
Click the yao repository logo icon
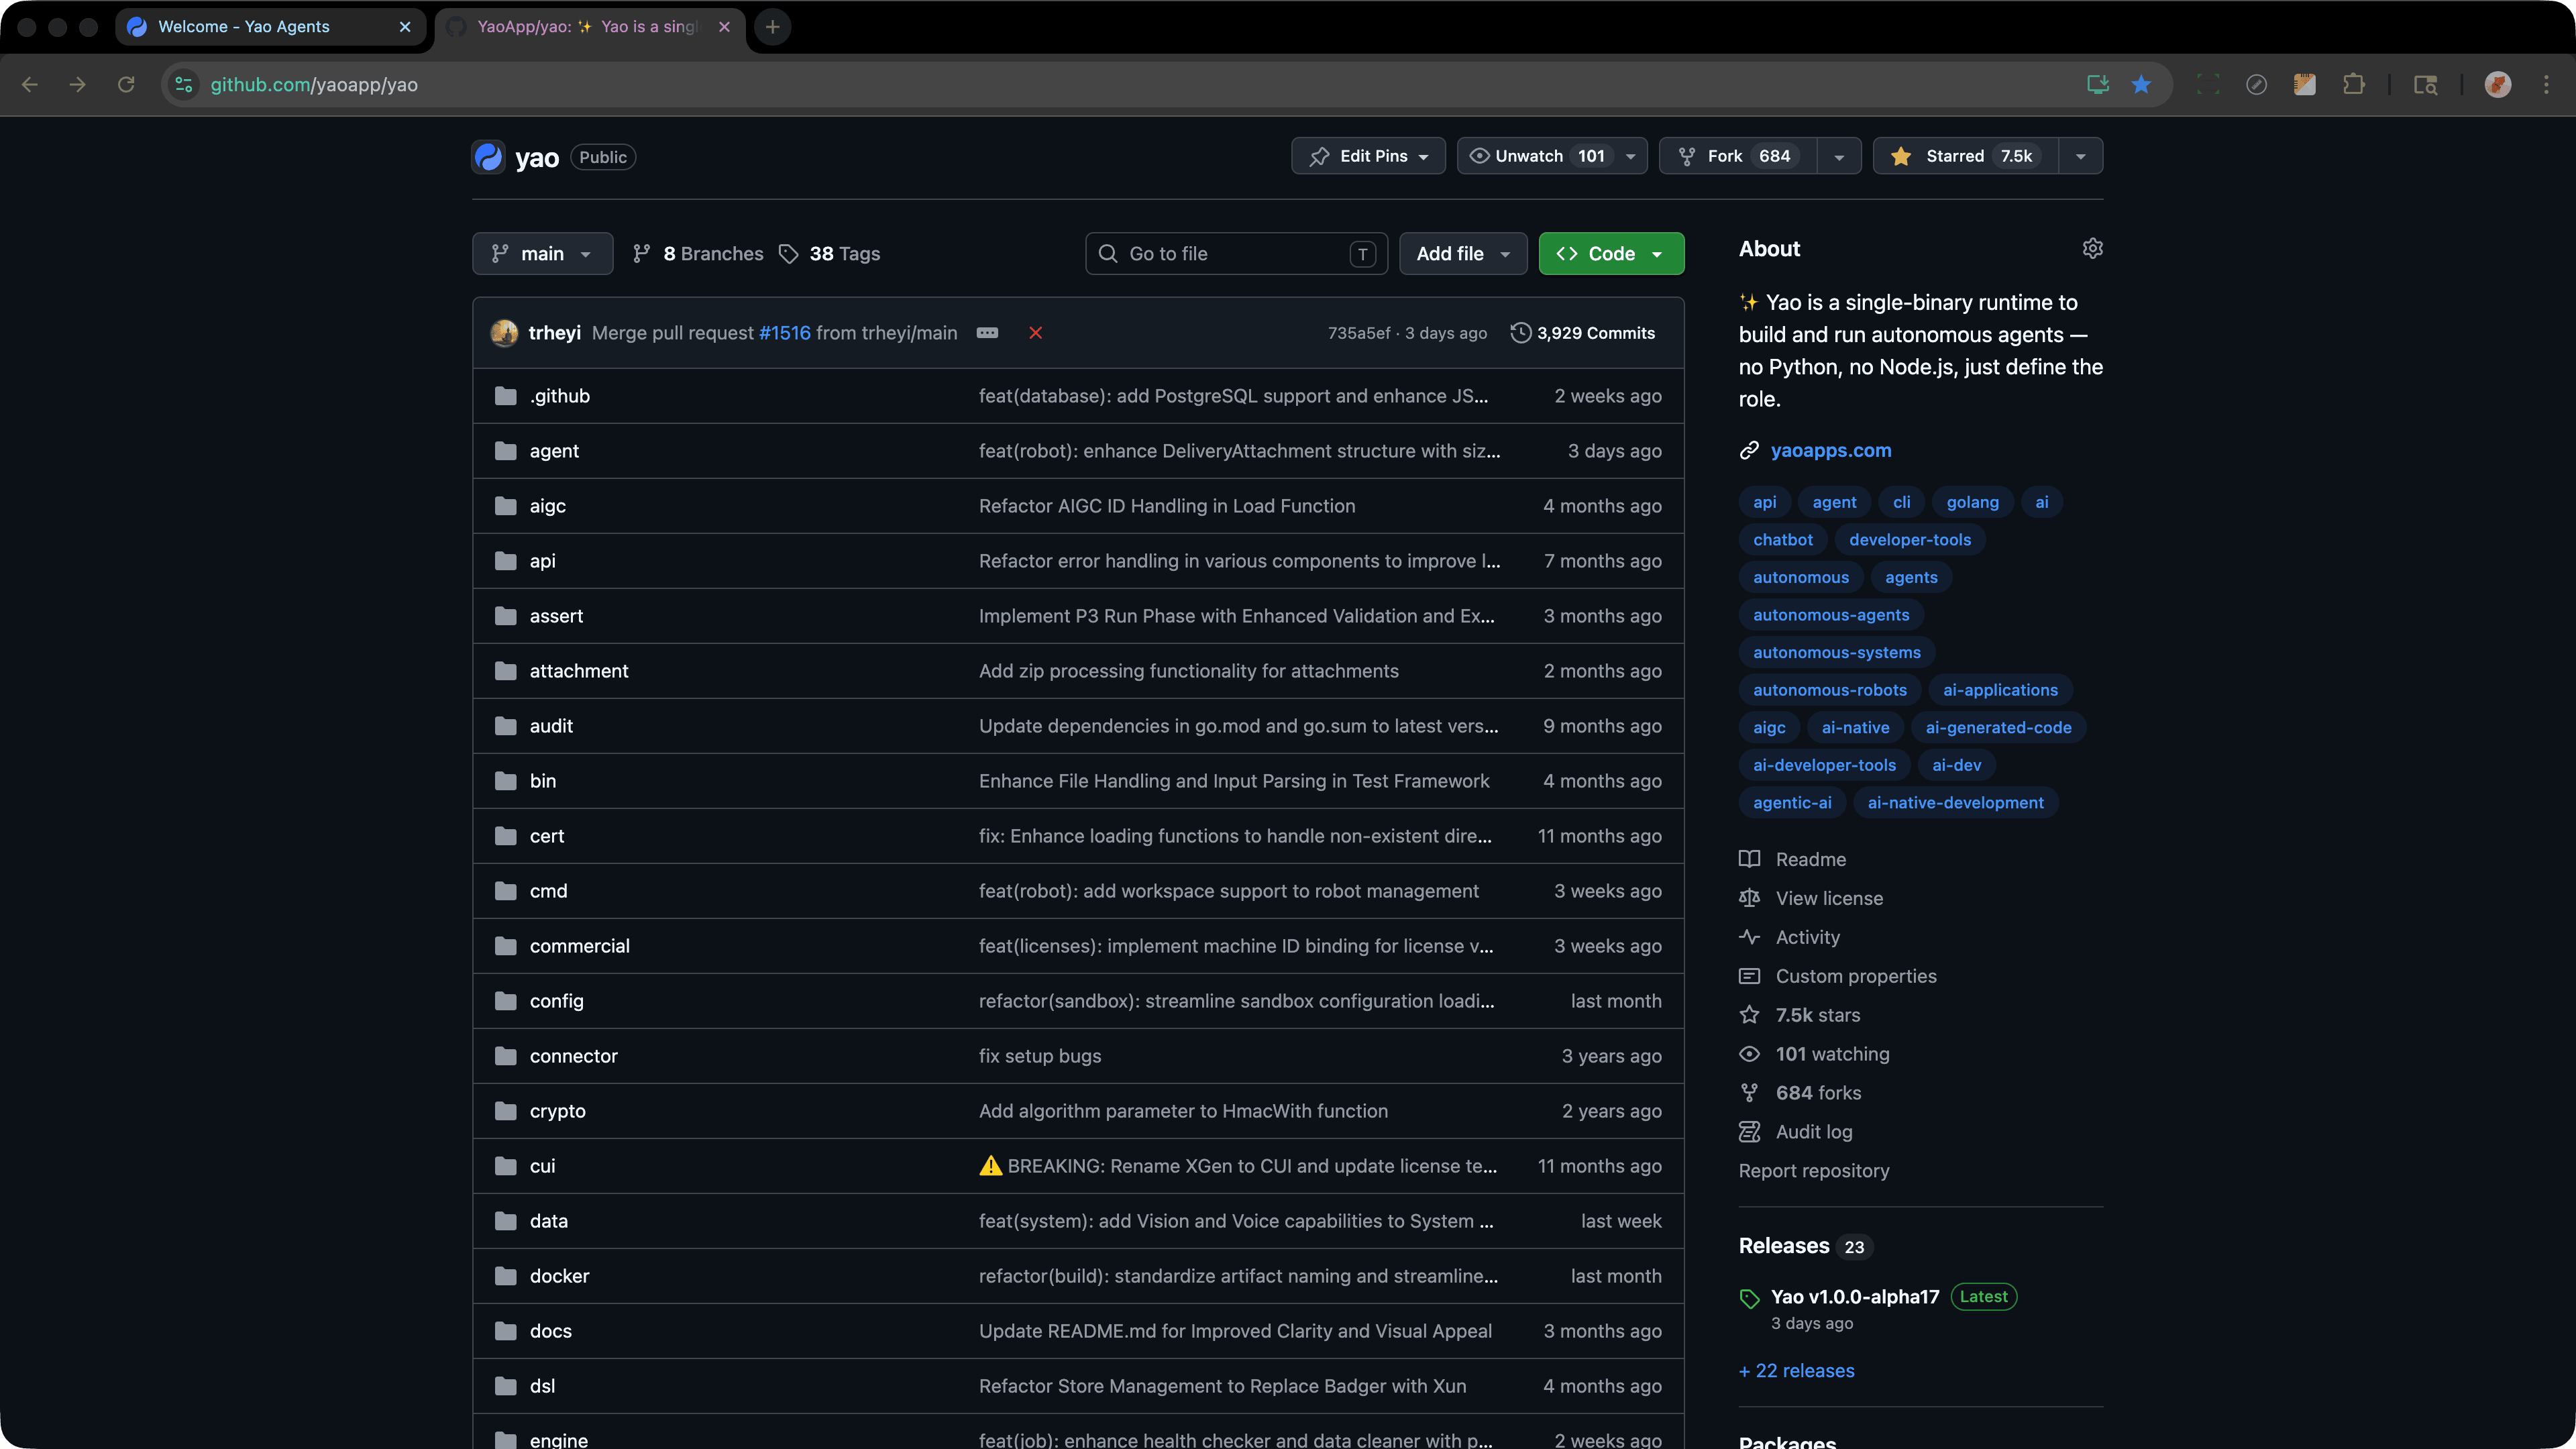coord(488,157)
